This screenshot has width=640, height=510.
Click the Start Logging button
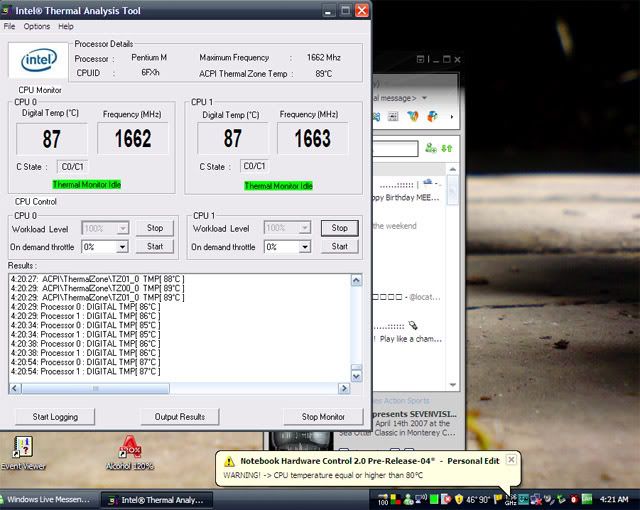(55, 417)
